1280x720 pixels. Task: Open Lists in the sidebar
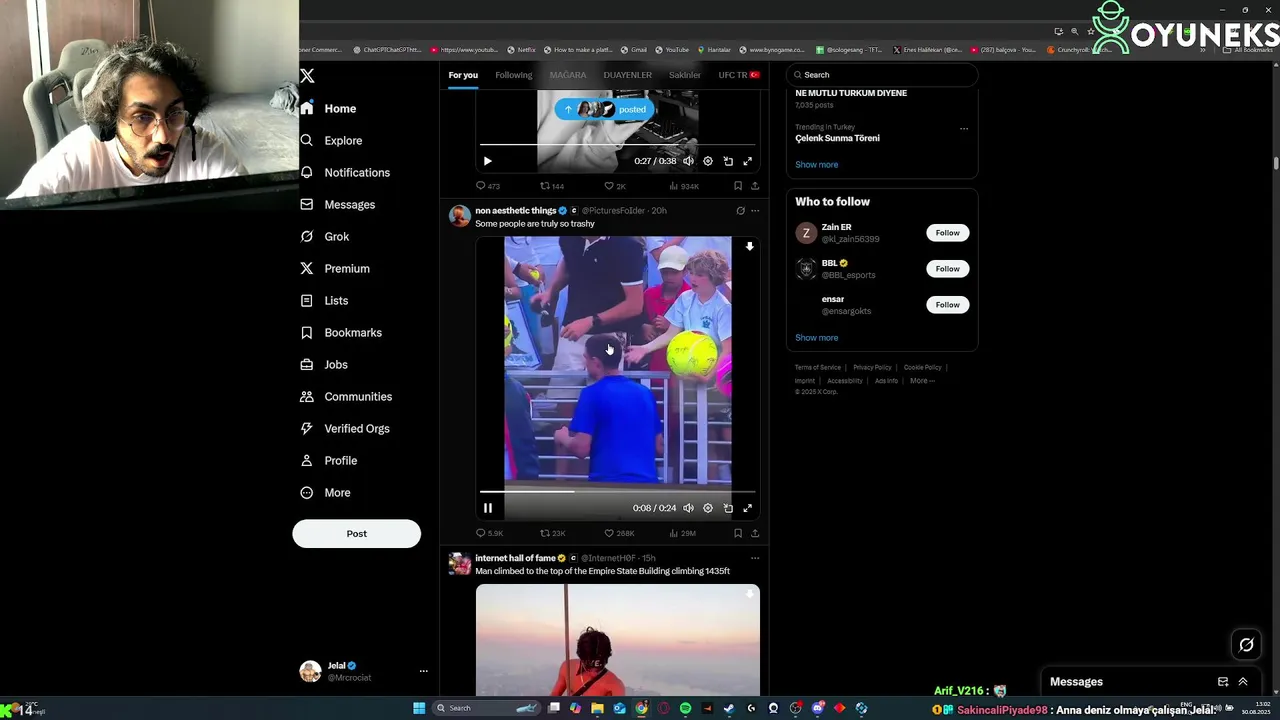point(324,300)
